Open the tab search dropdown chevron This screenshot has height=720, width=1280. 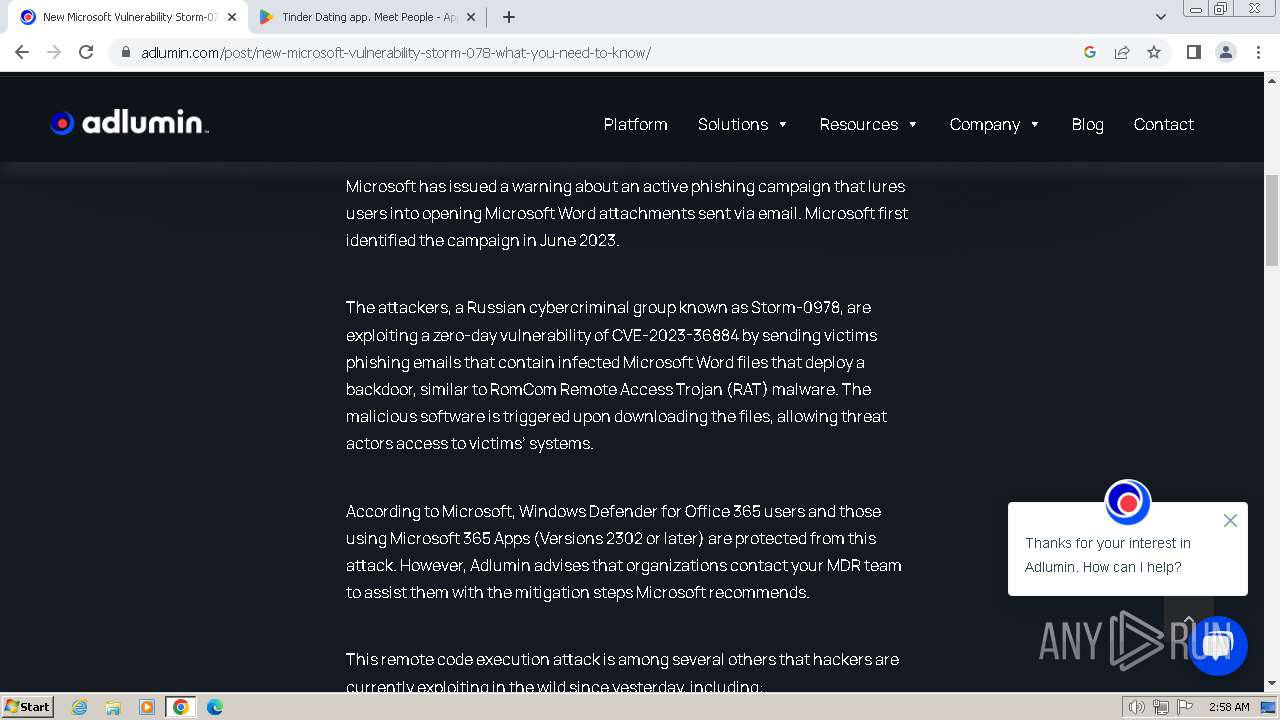point(1160,17)
